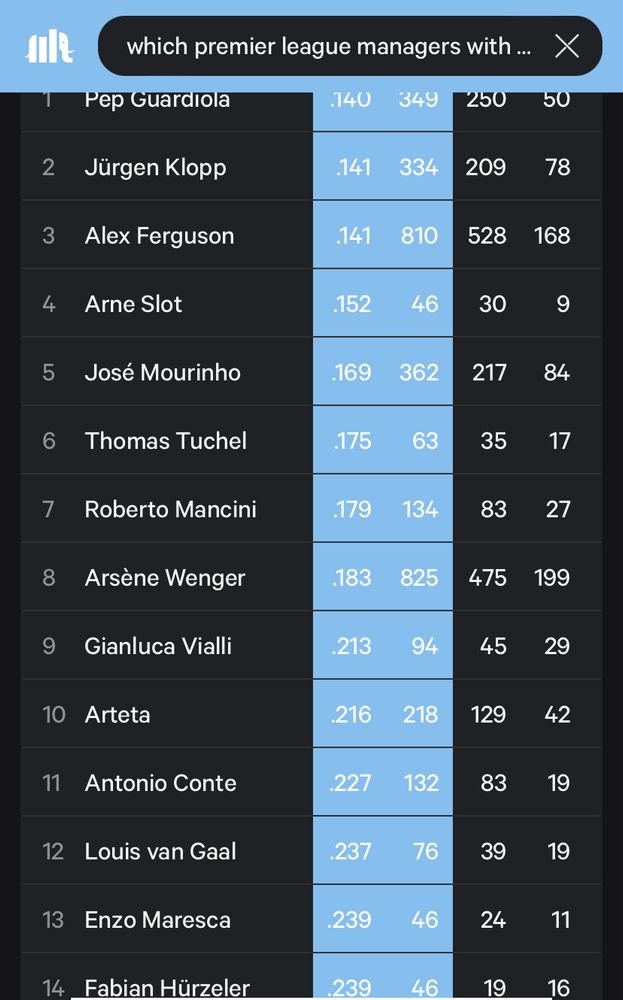This screenshot has width=623, height=1000.
Task: Click Ferguson's 810 games cell
Action: coord(419,235)
